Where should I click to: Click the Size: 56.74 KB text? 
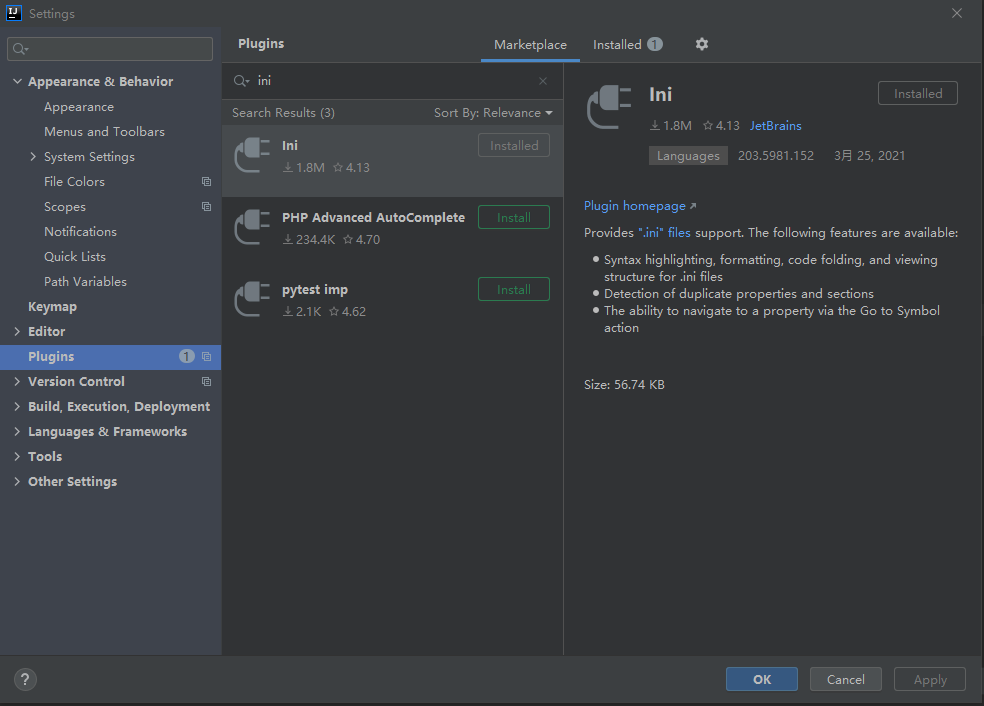pos(624,385)
